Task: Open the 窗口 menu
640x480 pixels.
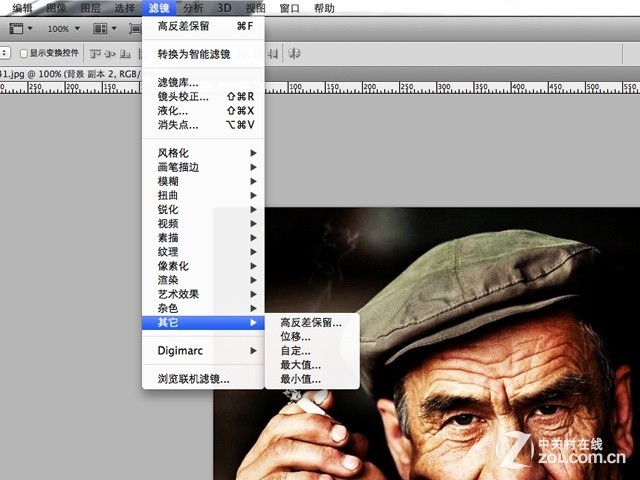Action: click(x=289, y=8)
